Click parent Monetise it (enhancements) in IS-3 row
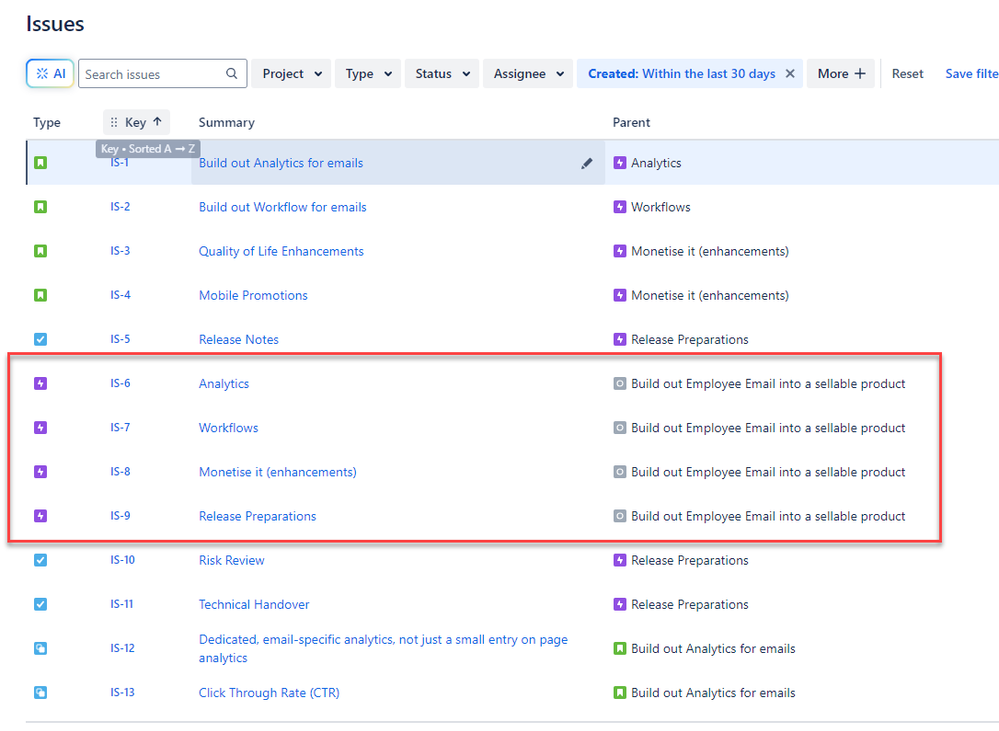The image size is (999, 731). (x=710, y=251)
